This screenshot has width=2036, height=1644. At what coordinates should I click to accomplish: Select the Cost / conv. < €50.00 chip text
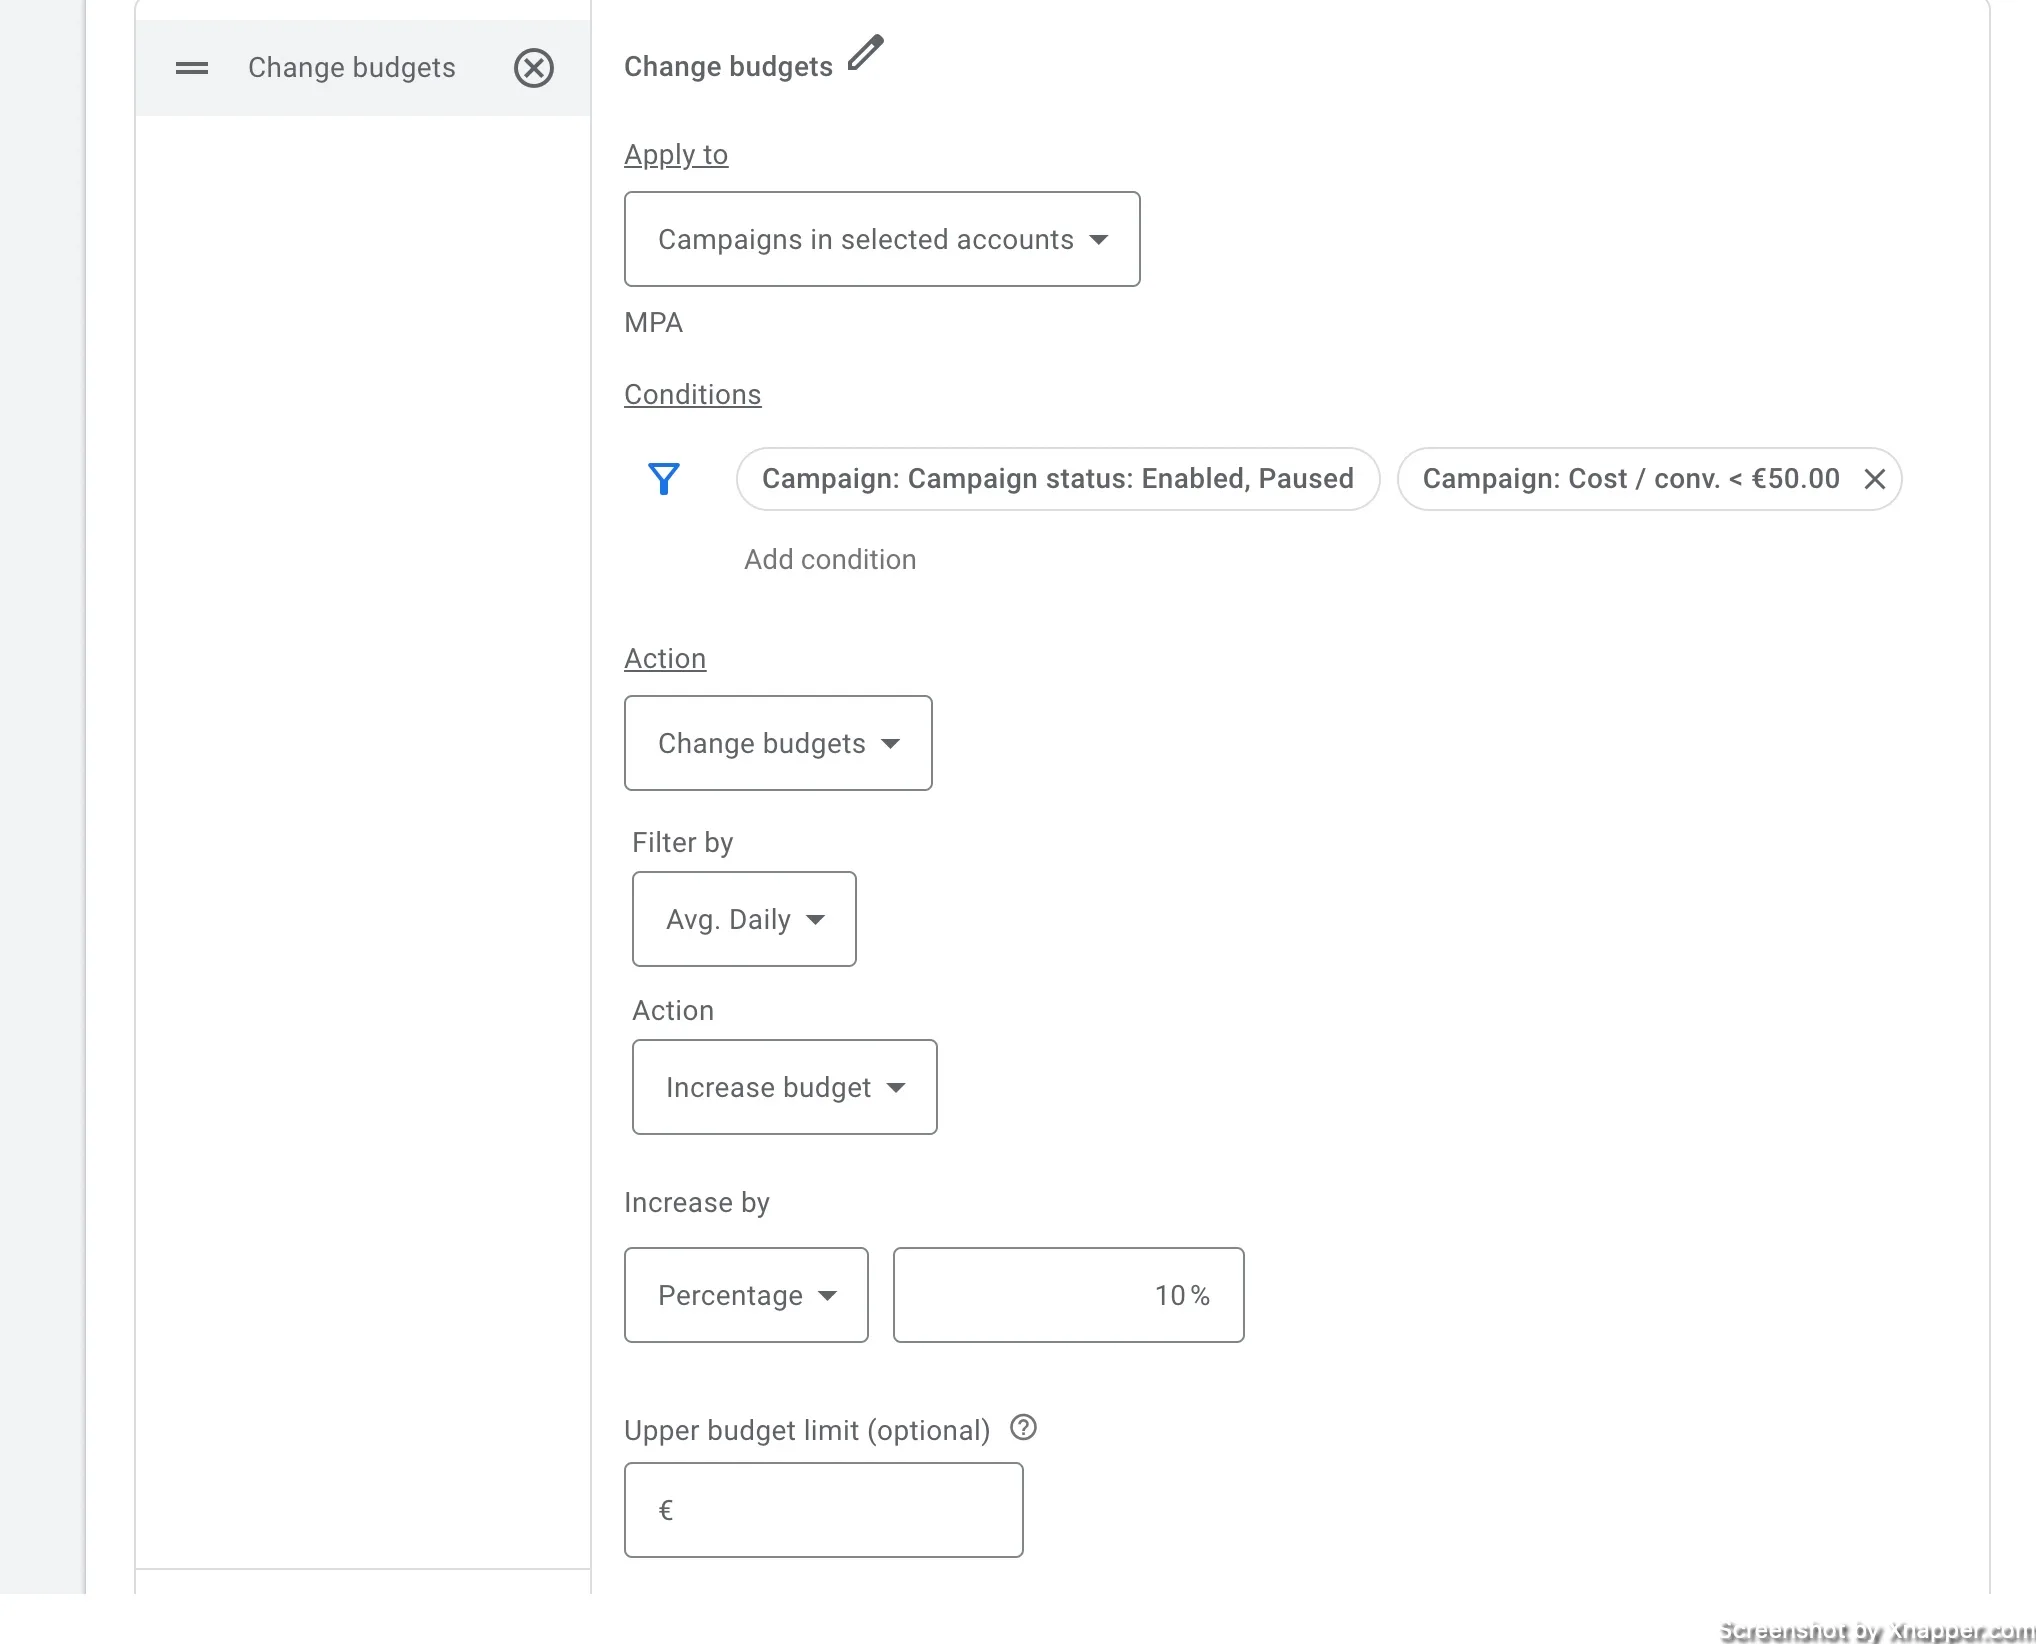pyautogui.click(x=1631, y=479)
